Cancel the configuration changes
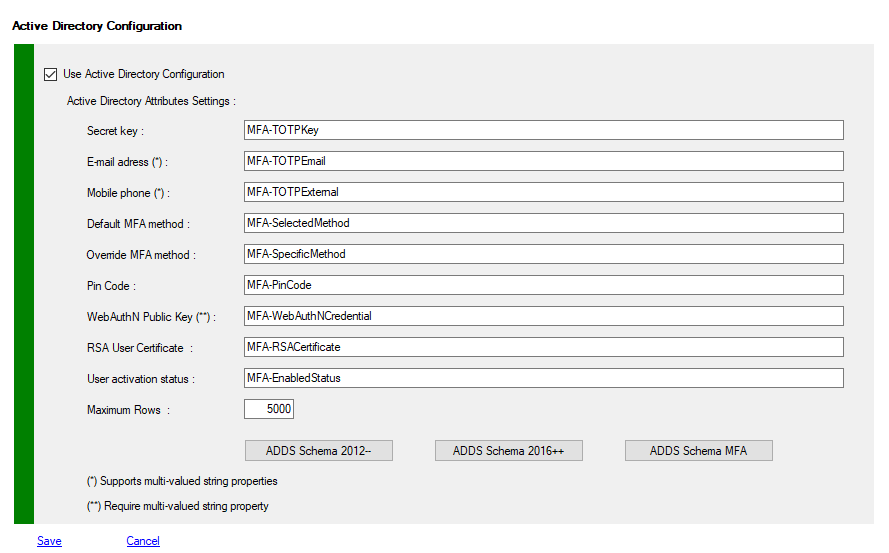This screenshot has height=553, width=889. pyautogui.click(x=143, y=541)
